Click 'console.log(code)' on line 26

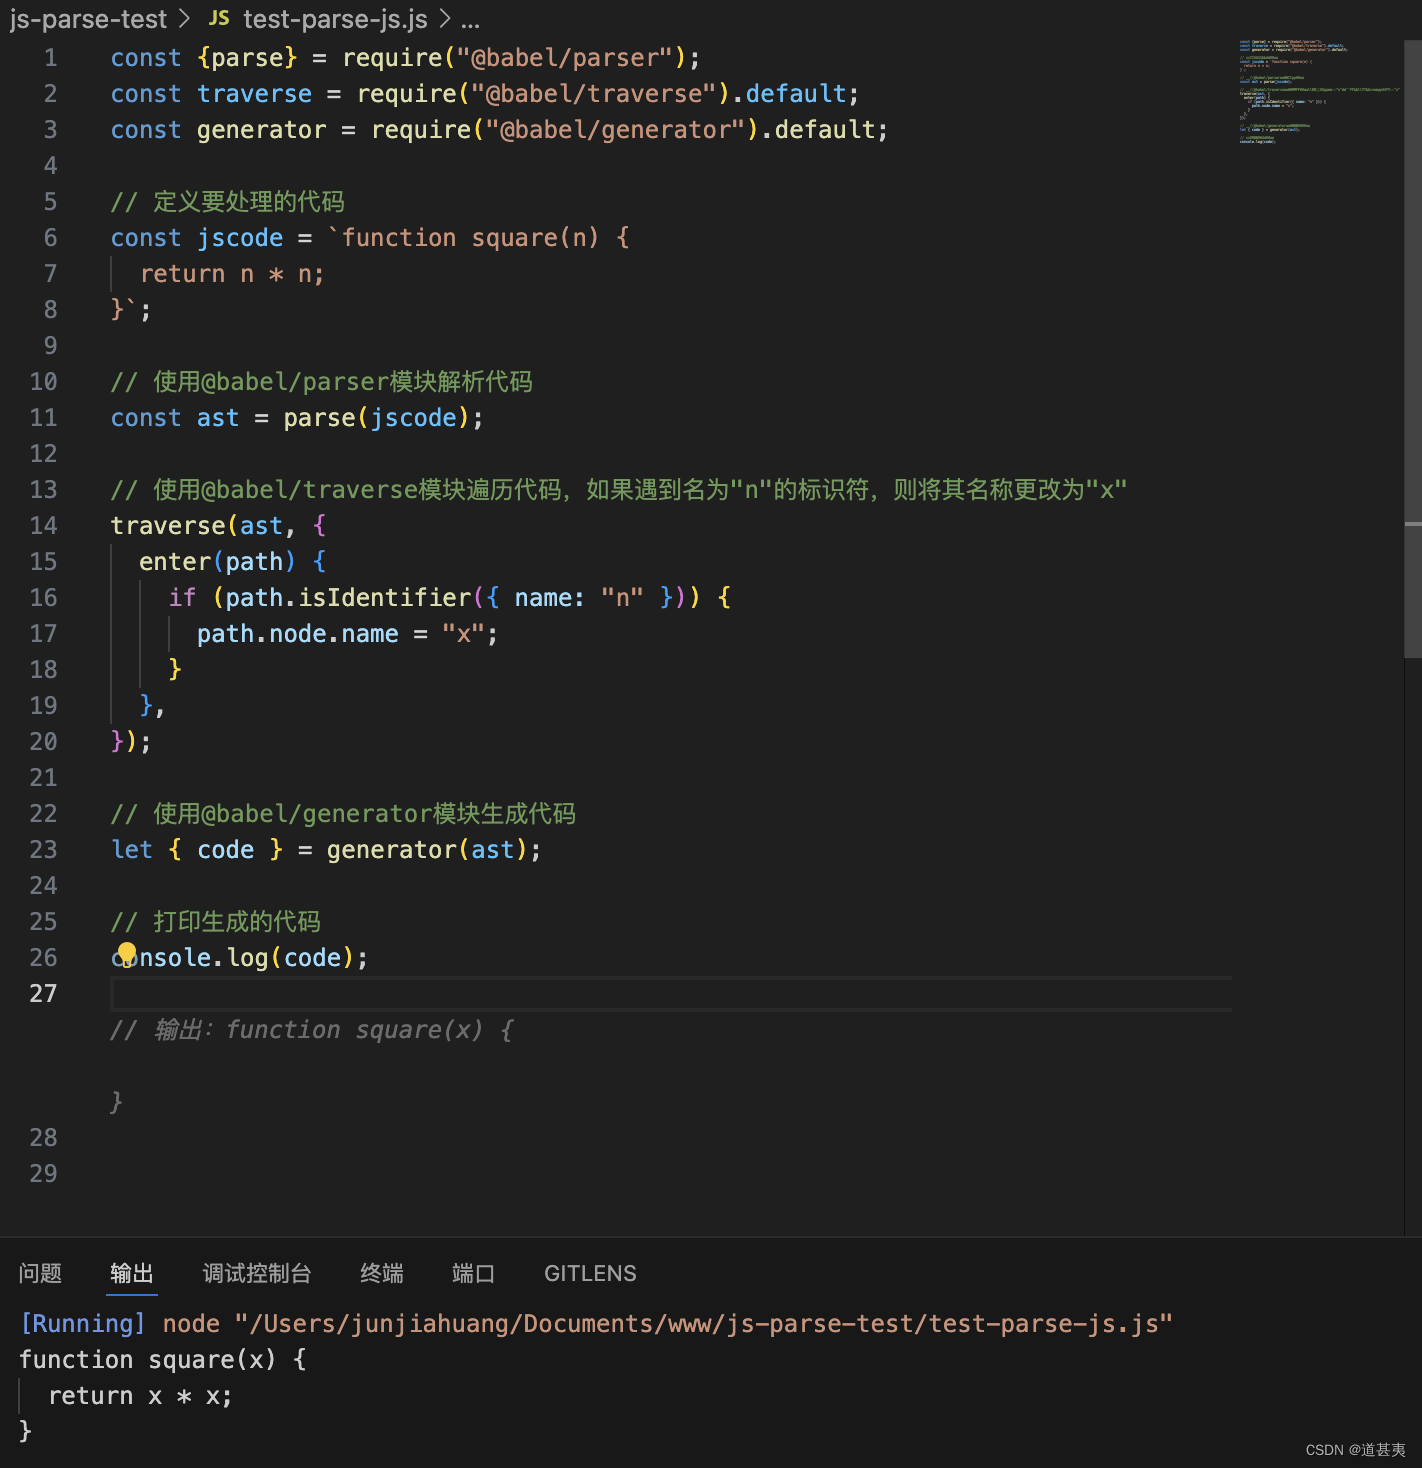click(233, 957)
